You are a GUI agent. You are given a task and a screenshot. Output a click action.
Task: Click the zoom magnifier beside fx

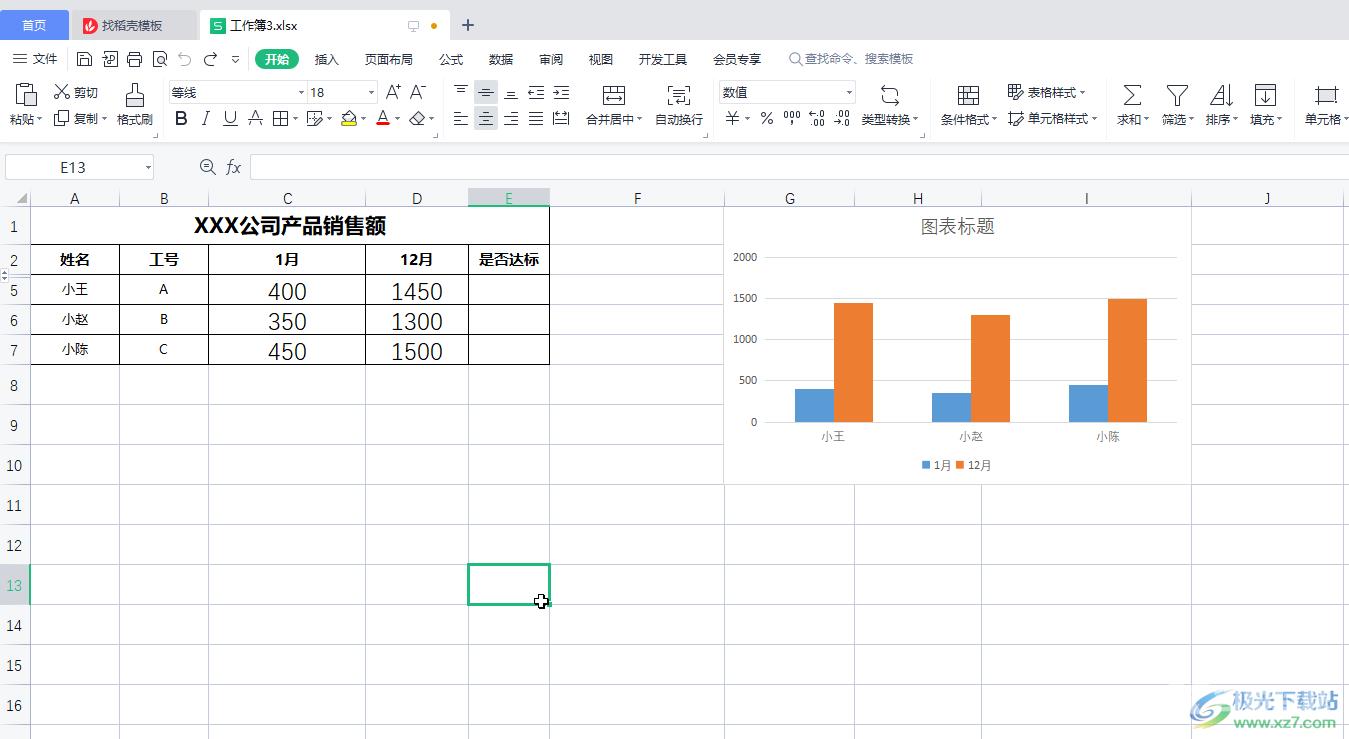(207, 167)
